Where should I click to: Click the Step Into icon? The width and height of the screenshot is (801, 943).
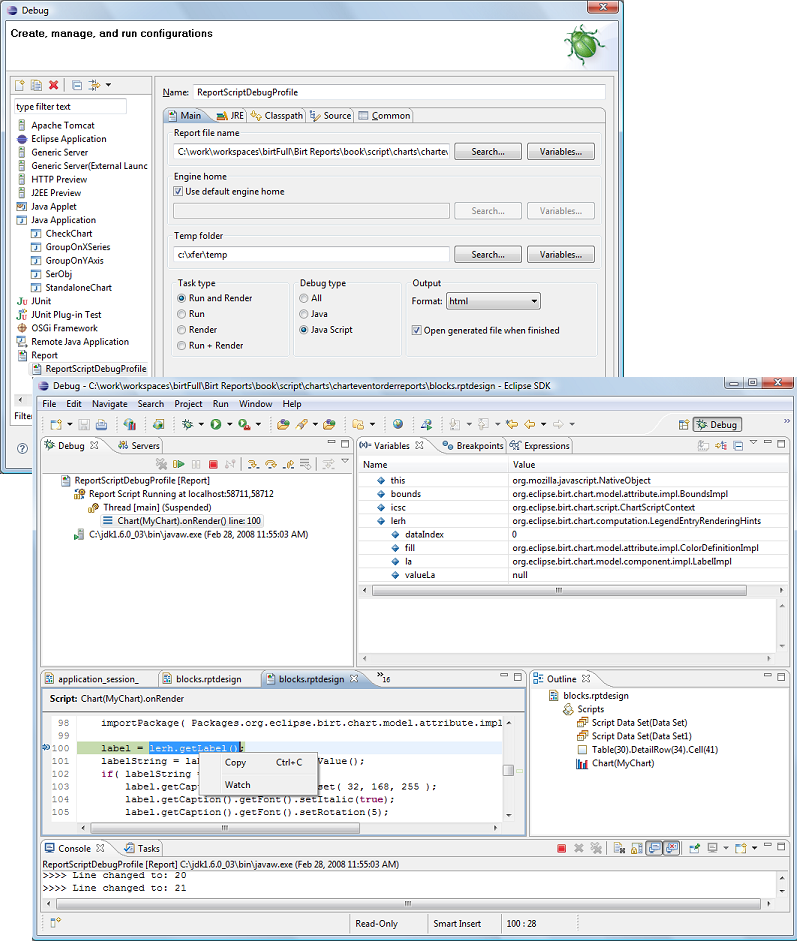pos(253,464)
